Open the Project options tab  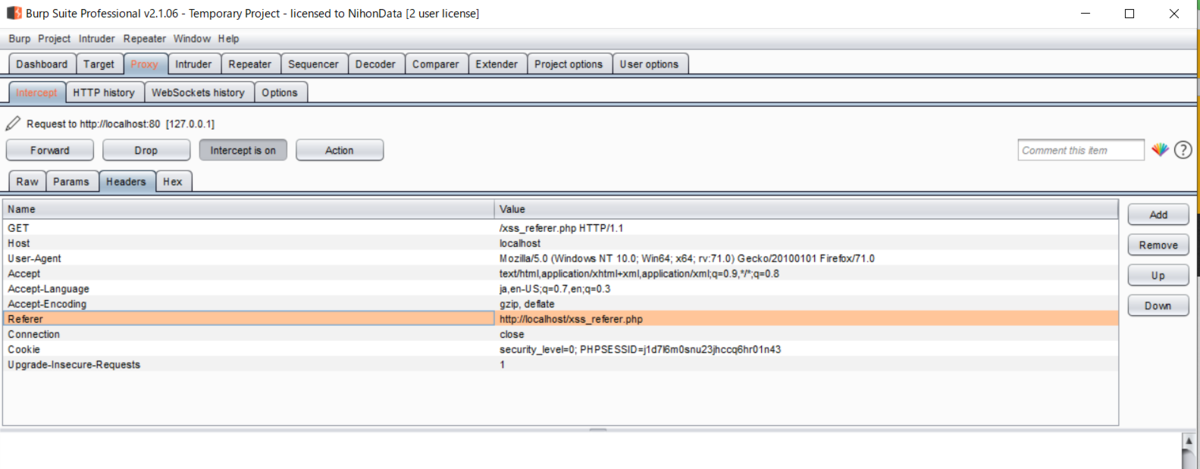tap(569, 64)
